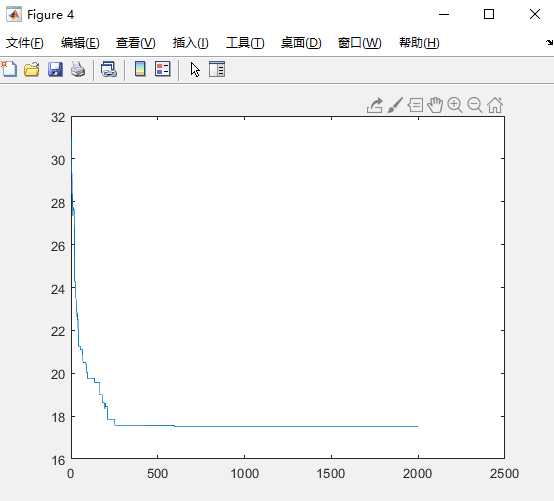The width and height of the screenshot is (554, 501).
Task: Open the 编辑(E) menu
Action: (80, 43)
